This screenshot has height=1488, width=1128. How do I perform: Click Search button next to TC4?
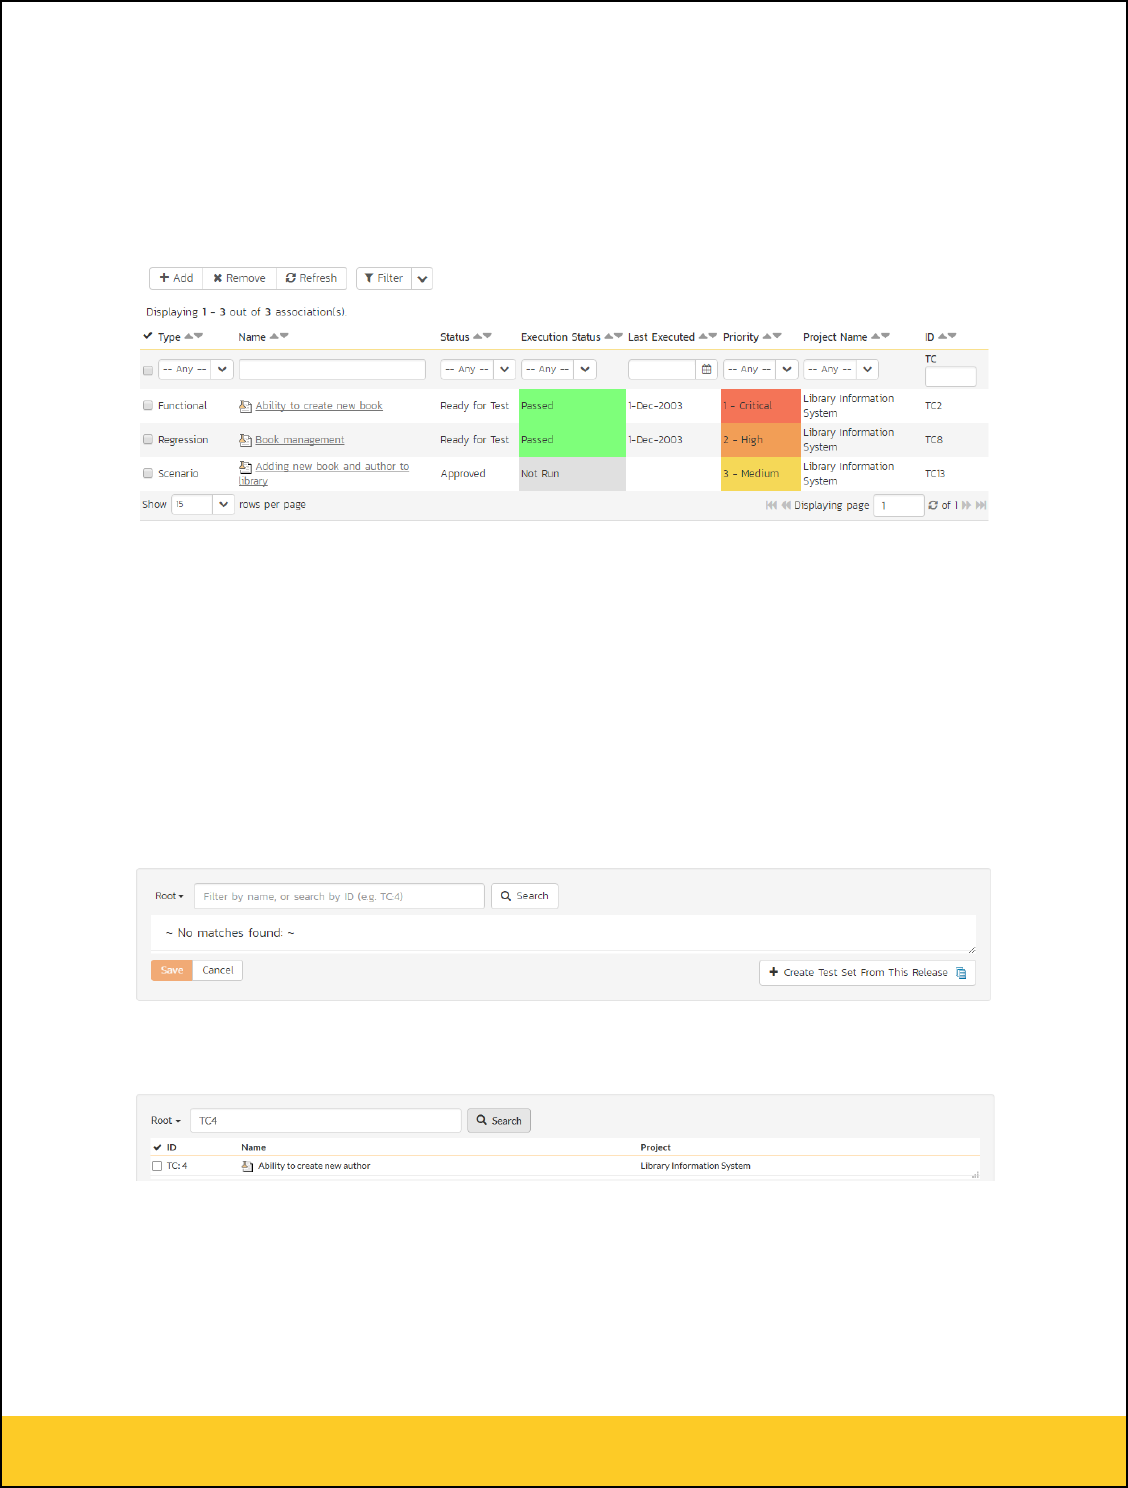499,1121
